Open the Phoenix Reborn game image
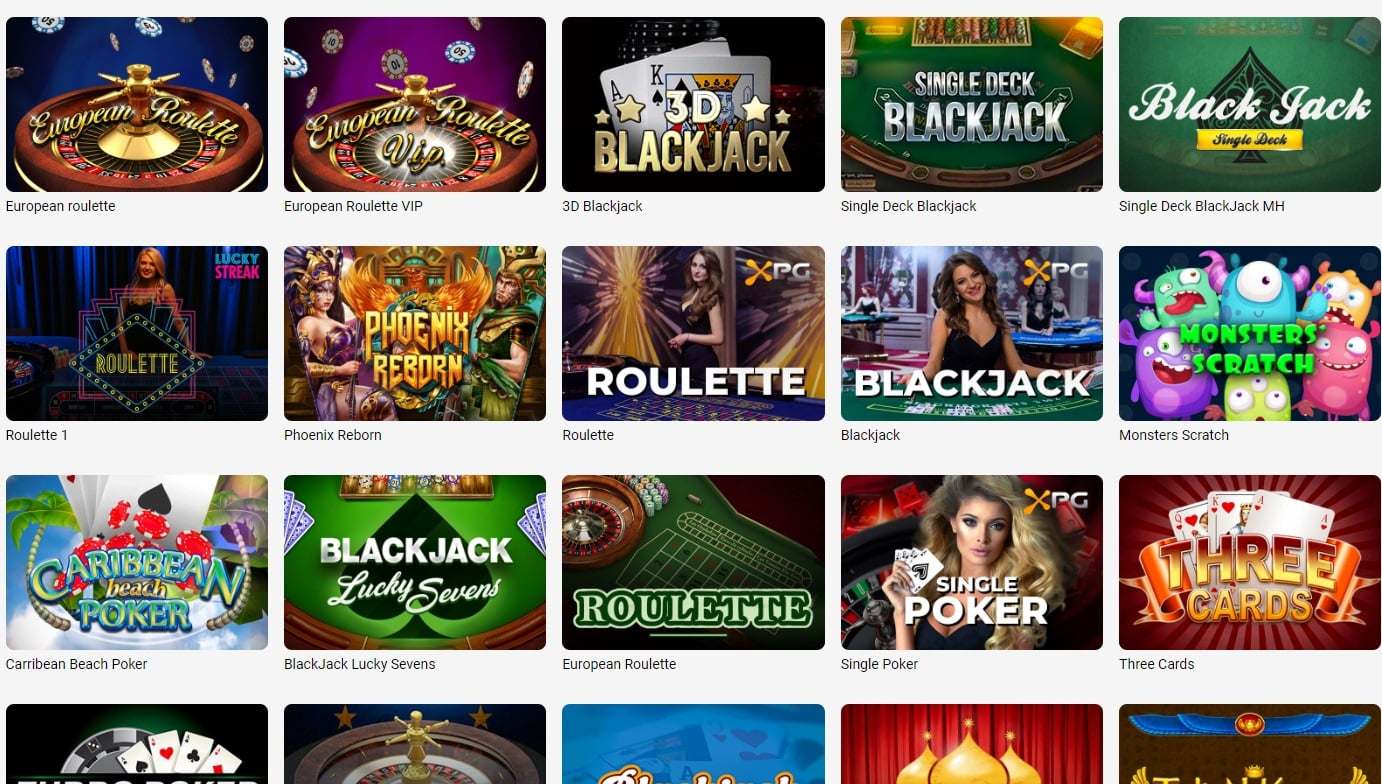Viewport: 1382px width, 784px height. (x=415, y=333)
